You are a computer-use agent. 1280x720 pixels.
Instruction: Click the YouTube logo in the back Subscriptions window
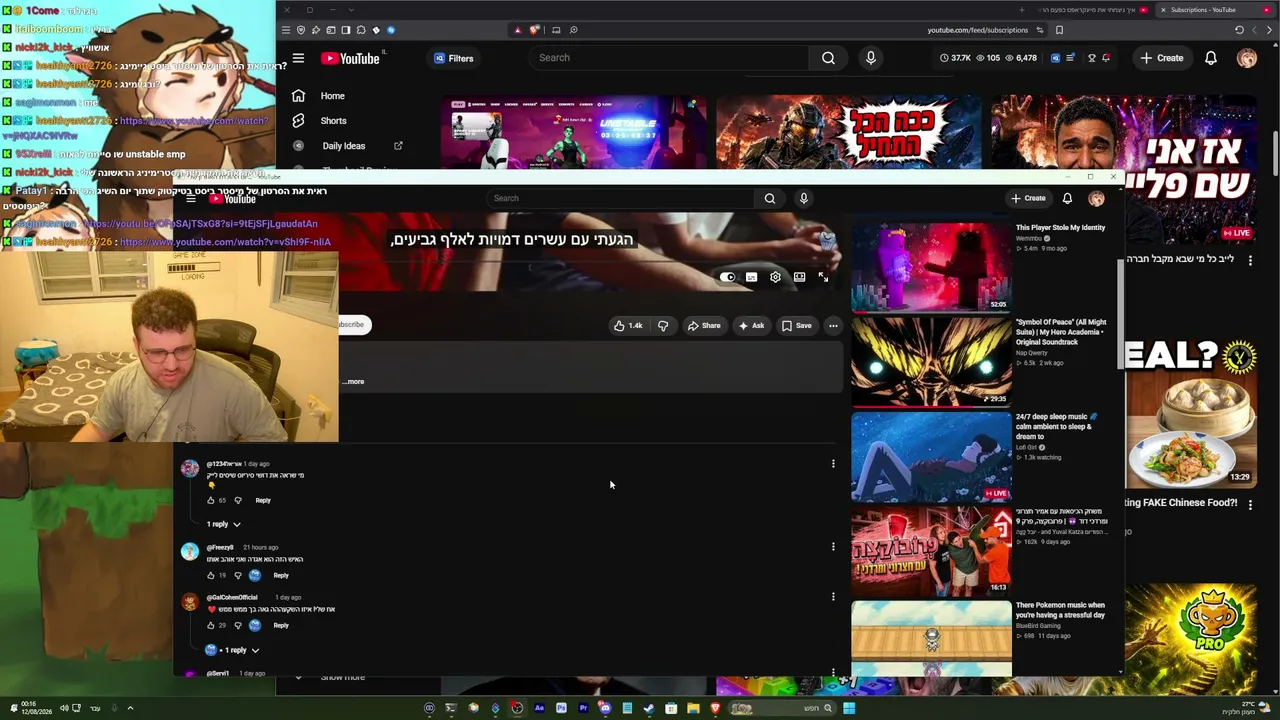coord(351,58)
